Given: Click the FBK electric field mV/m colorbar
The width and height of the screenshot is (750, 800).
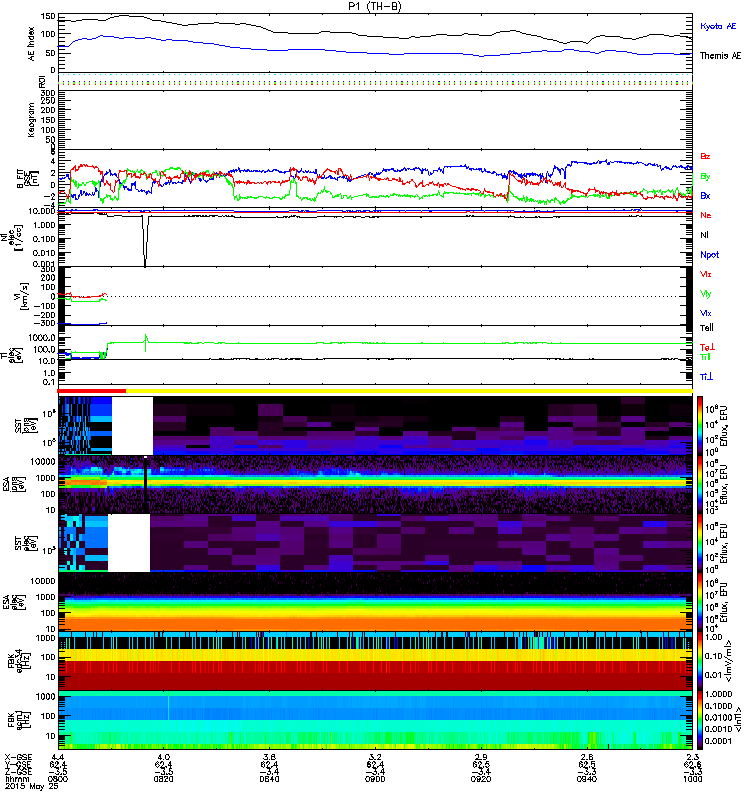Looking at the screenshot, I should click(x=700, y=661).
